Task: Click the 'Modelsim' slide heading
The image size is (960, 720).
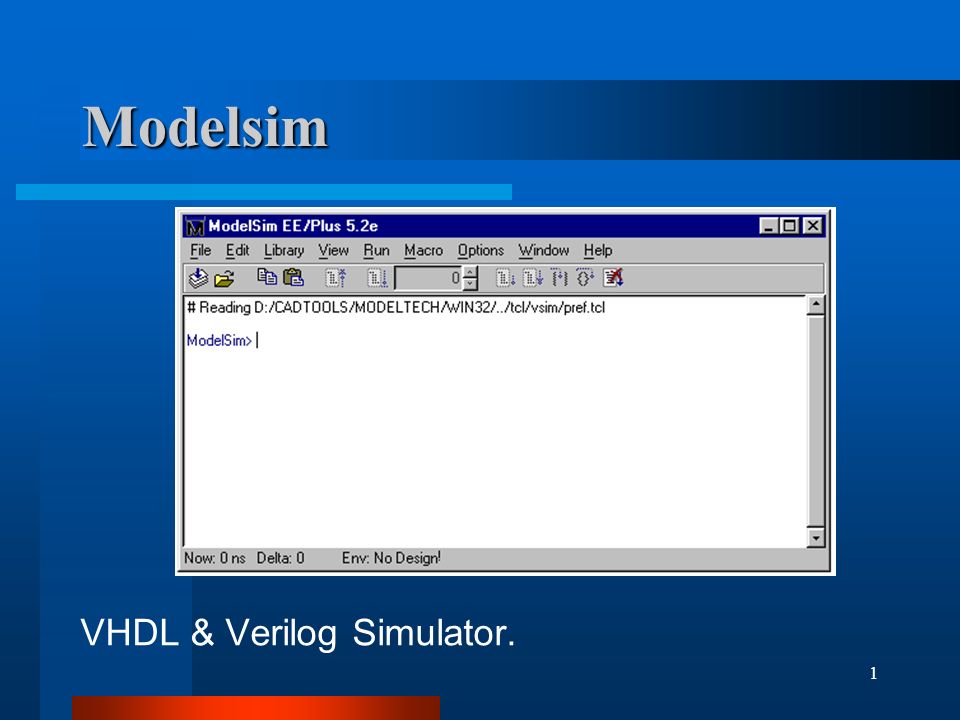Action: 206,127
